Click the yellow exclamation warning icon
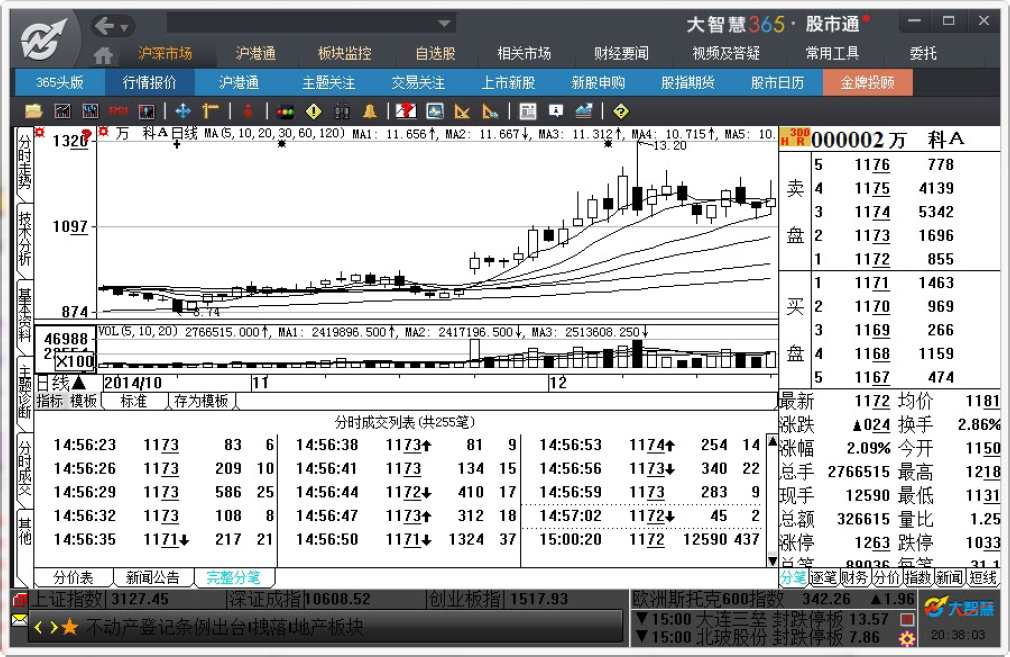Image resolution: width=1010 pixels, height=657 pixels. pyautogui.click(x=314, y=111)
